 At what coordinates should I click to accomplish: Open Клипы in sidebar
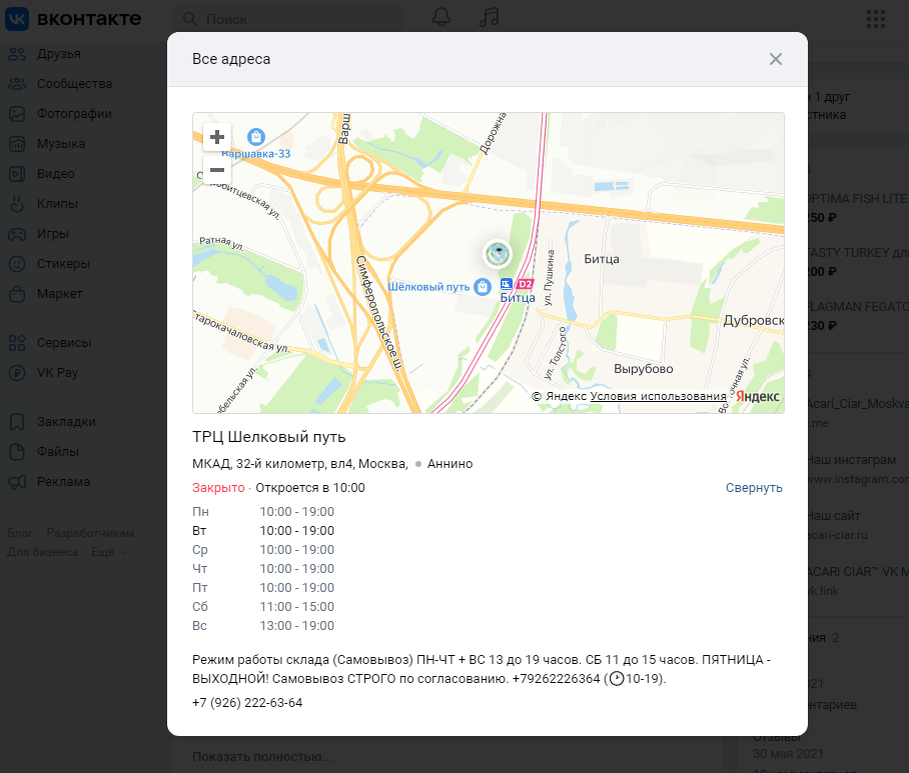pyautogui.click(x=57, y=204)
